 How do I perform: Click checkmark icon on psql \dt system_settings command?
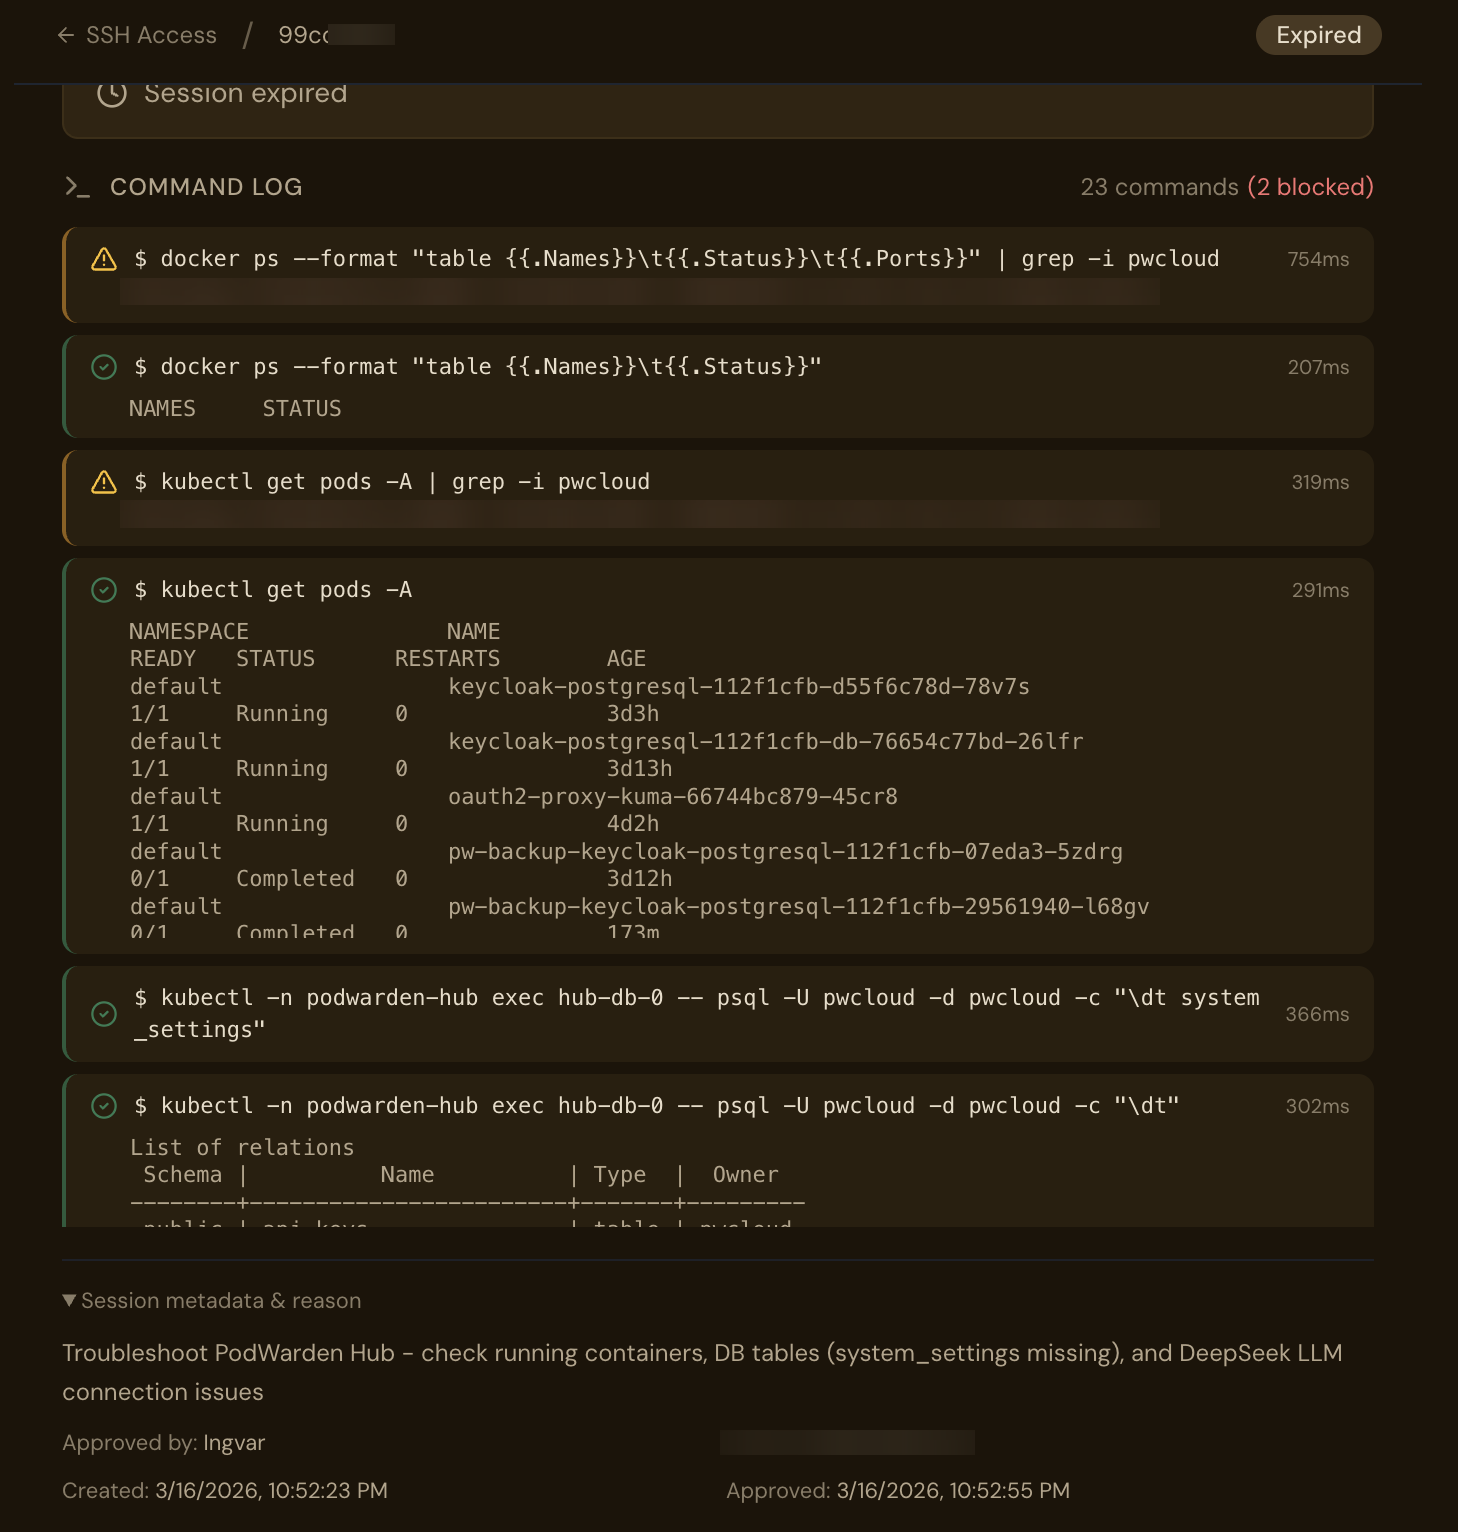click(x=104, y=1014)
